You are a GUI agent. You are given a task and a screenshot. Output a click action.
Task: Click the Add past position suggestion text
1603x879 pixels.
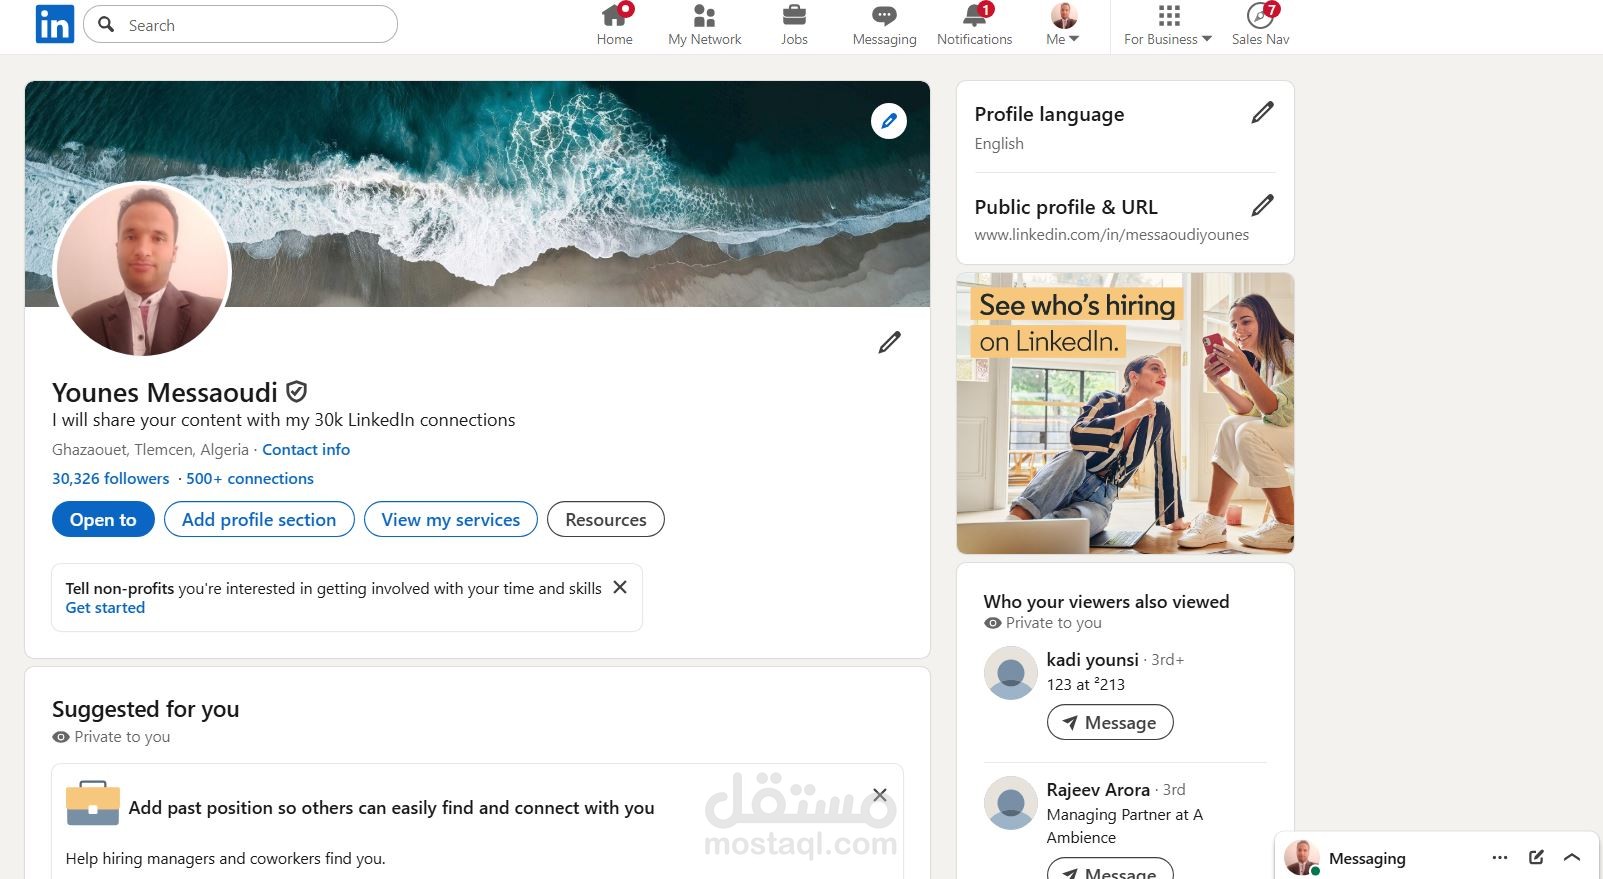point(391,807)
